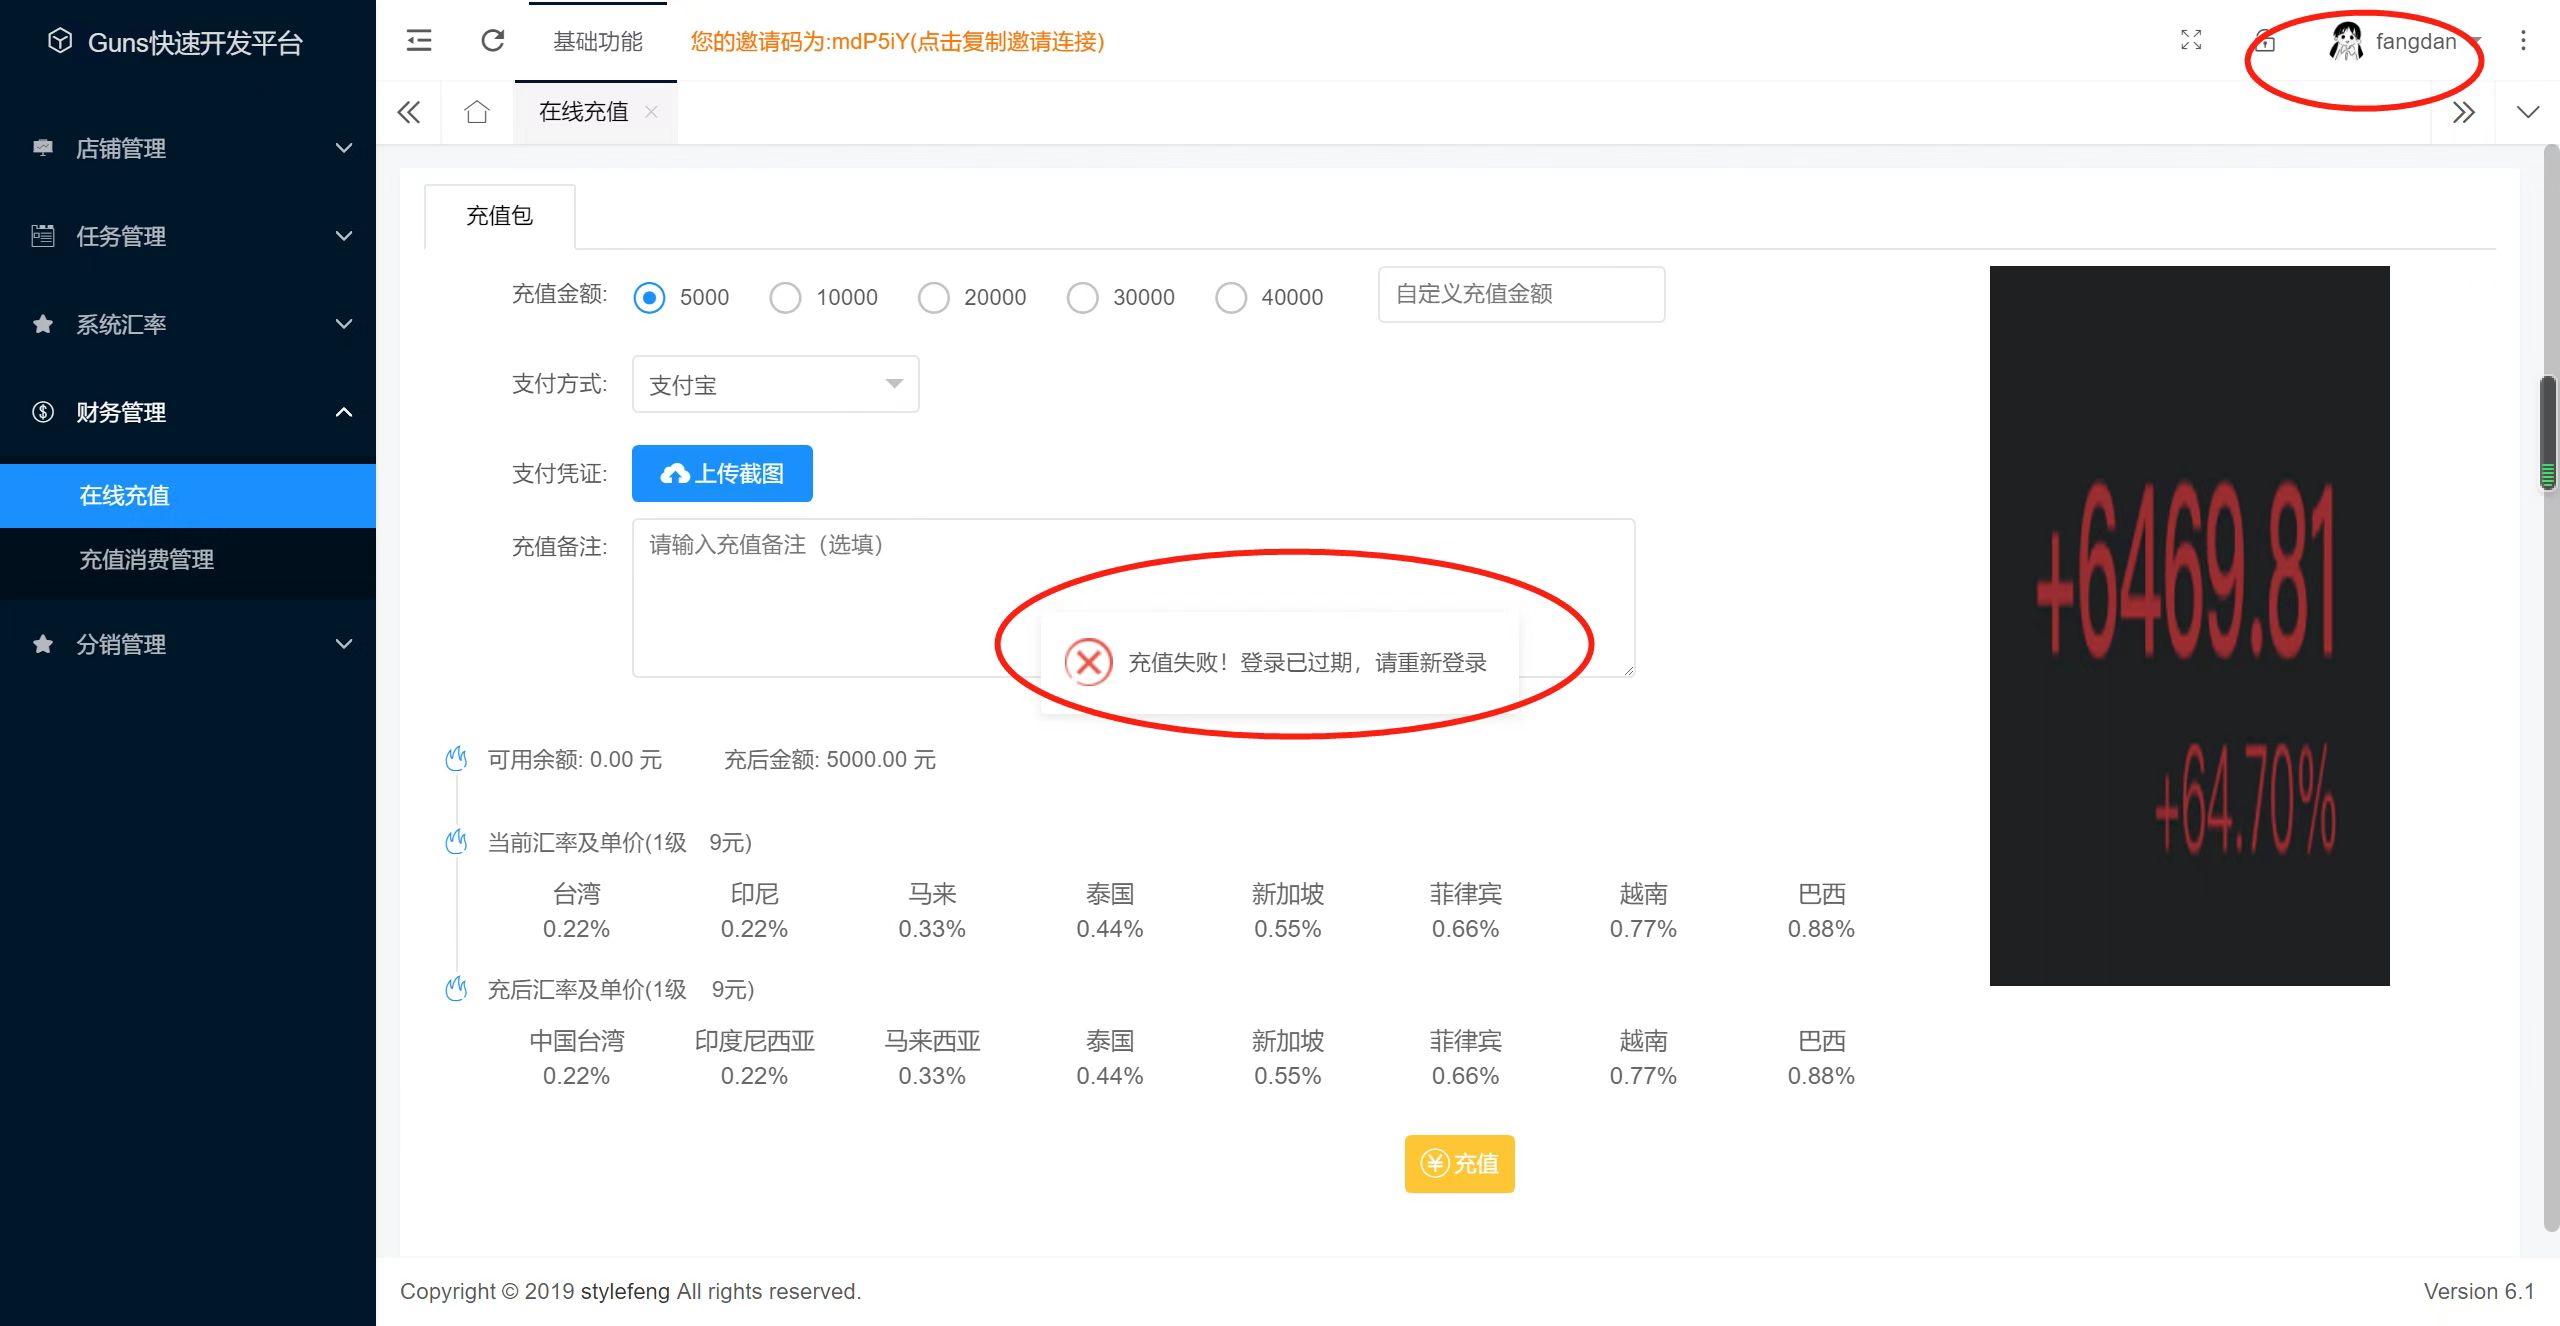The height and width of the screenshot is (1326, 2560).
Task: Copy invitation link from the invite code text
Action: (x=897, y=41)
